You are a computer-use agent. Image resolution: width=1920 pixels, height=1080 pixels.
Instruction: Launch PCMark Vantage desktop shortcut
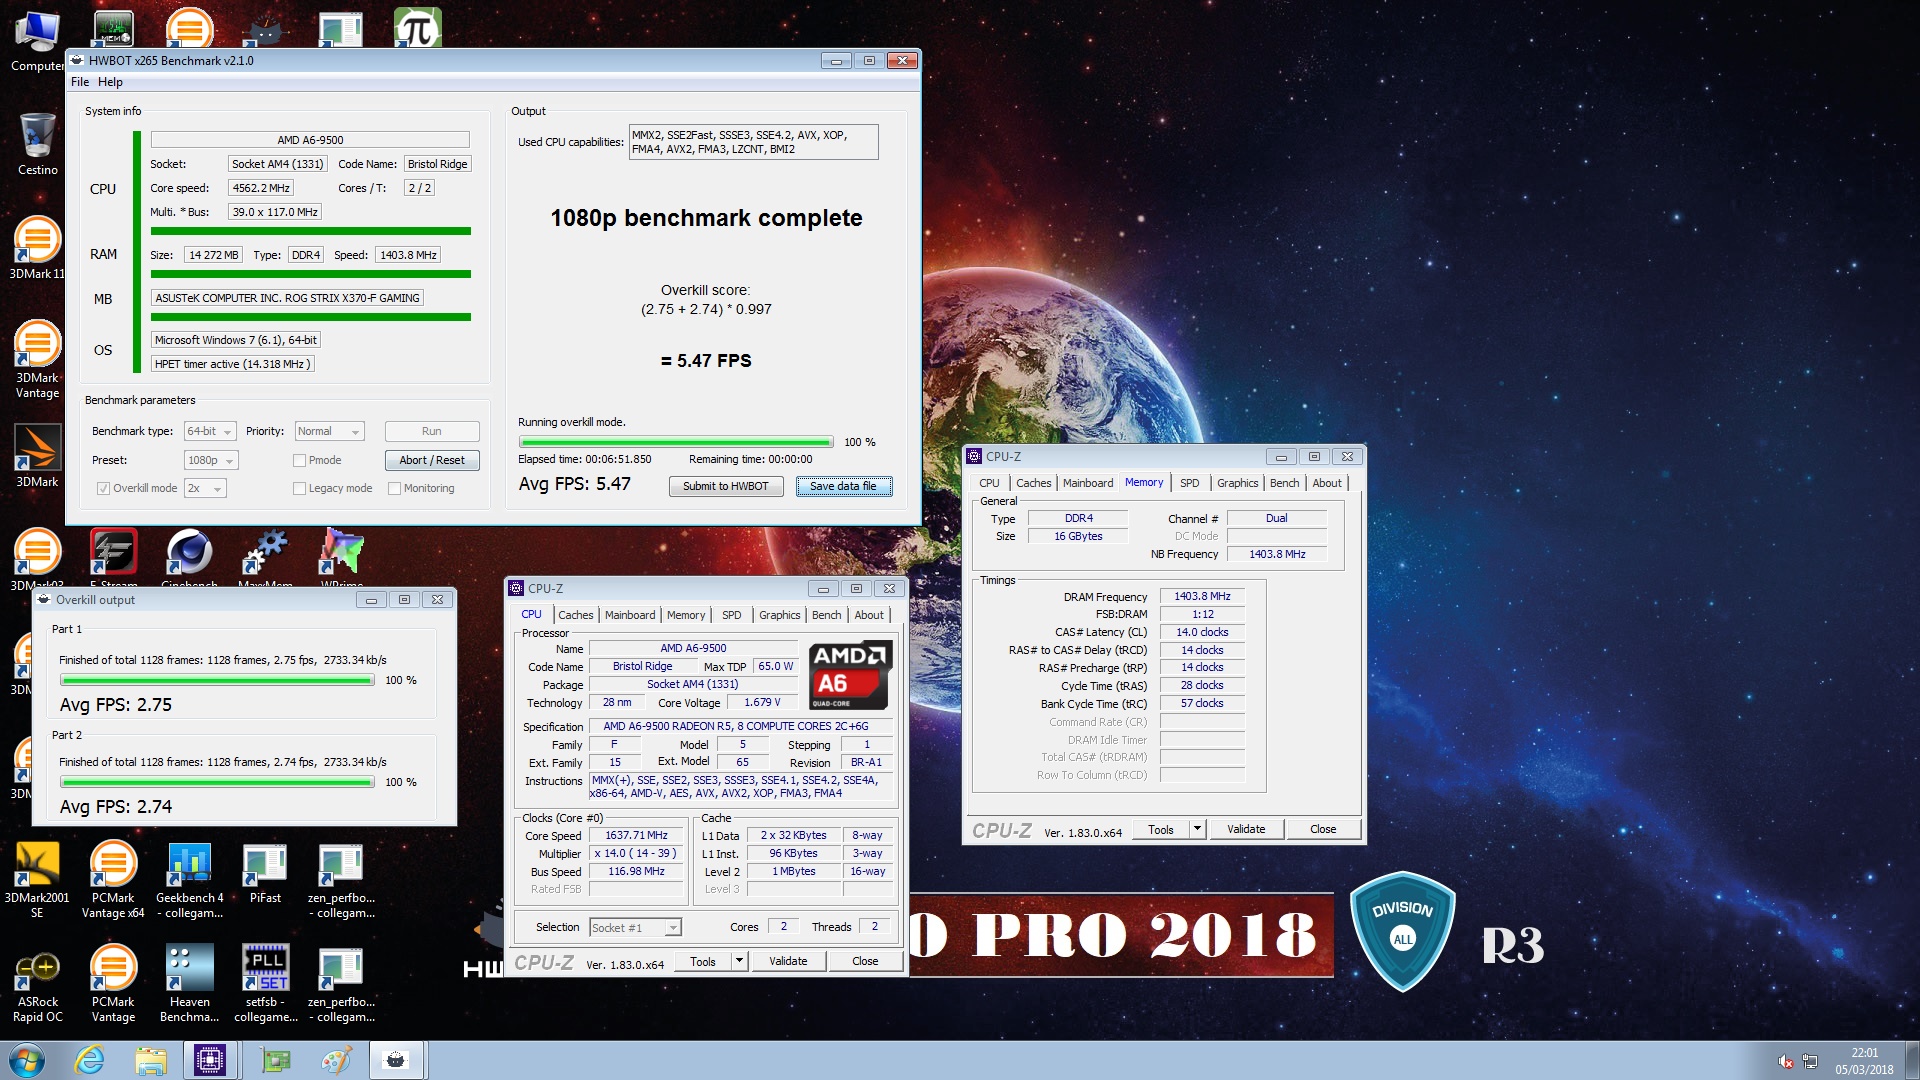tap(113, 984)
